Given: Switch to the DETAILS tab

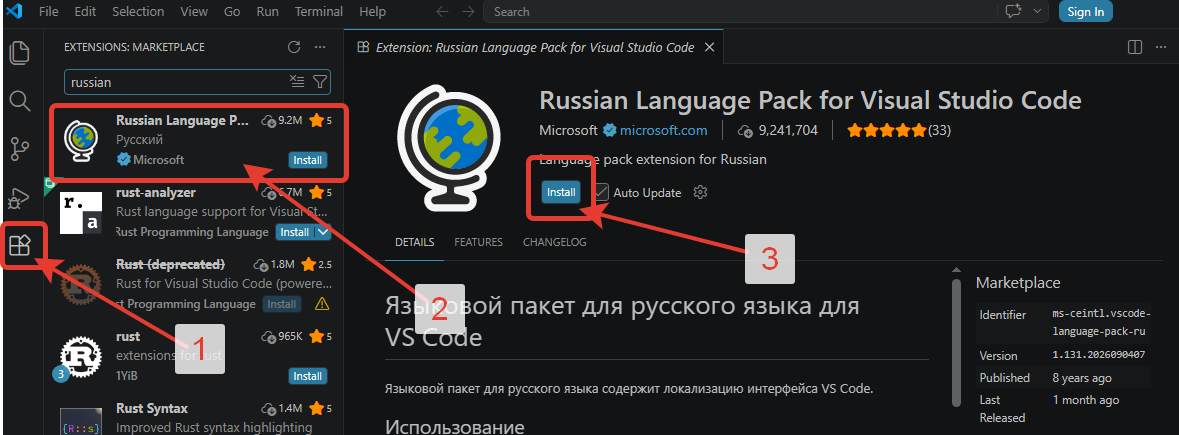Looking at the screenshot, I should point(414,243).
